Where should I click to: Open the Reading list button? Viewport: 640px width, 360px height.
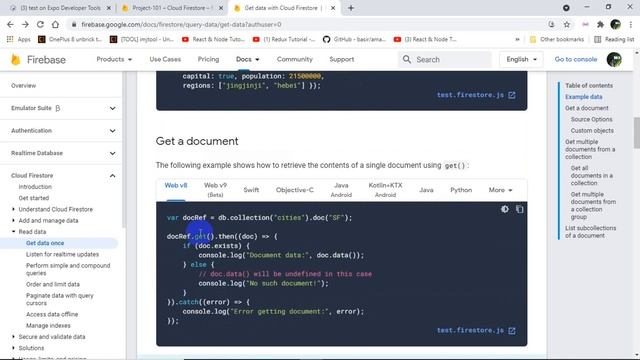[x=614, y=39]
